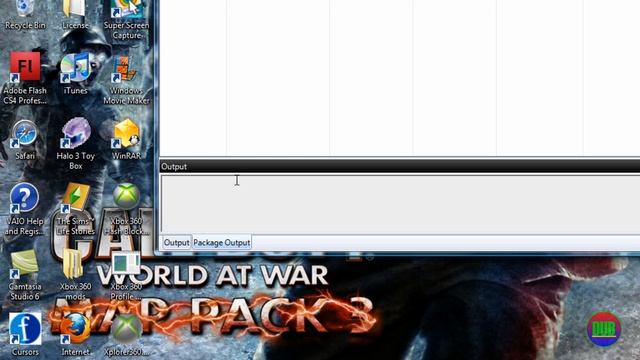Viewport: 640px width, 360px height.
Task: Switch to the Package Output tab
Action: [222, 242]
